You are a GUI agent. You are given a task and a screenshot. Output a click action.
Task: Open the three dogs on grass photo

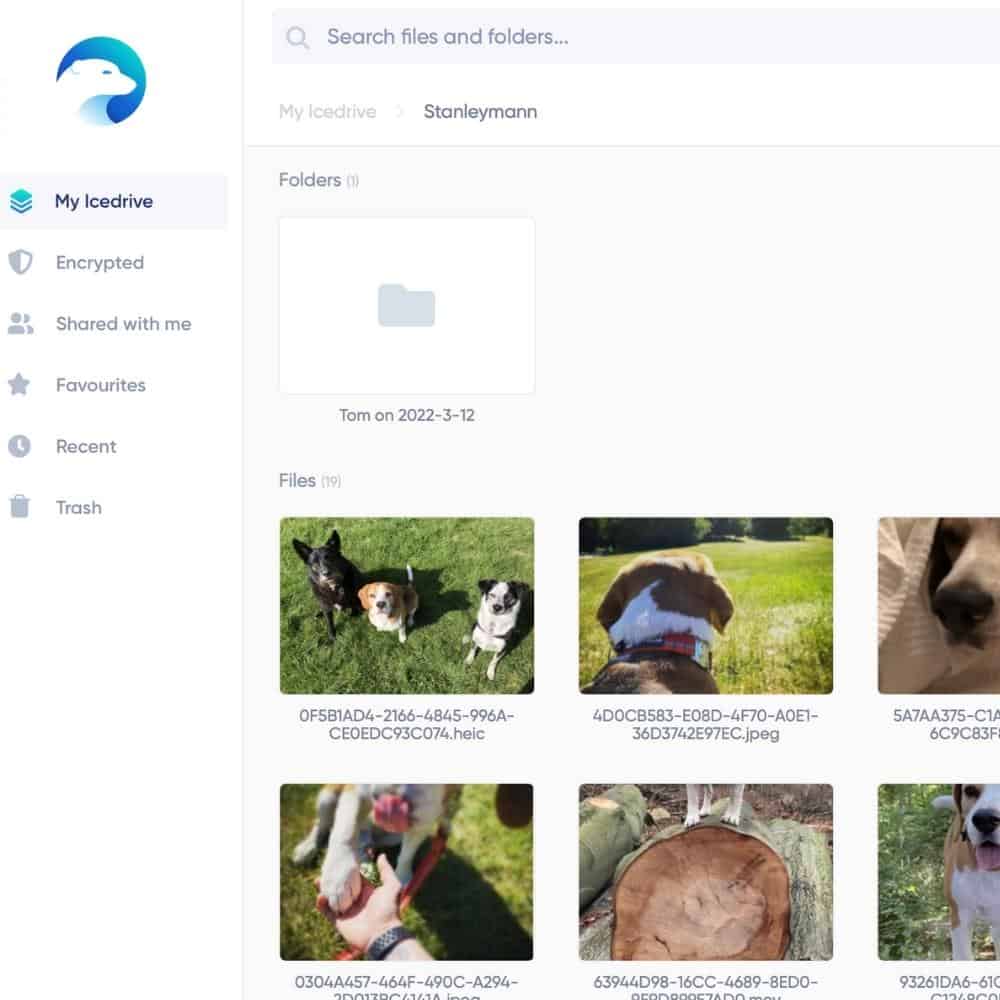[x=407, y=605]
